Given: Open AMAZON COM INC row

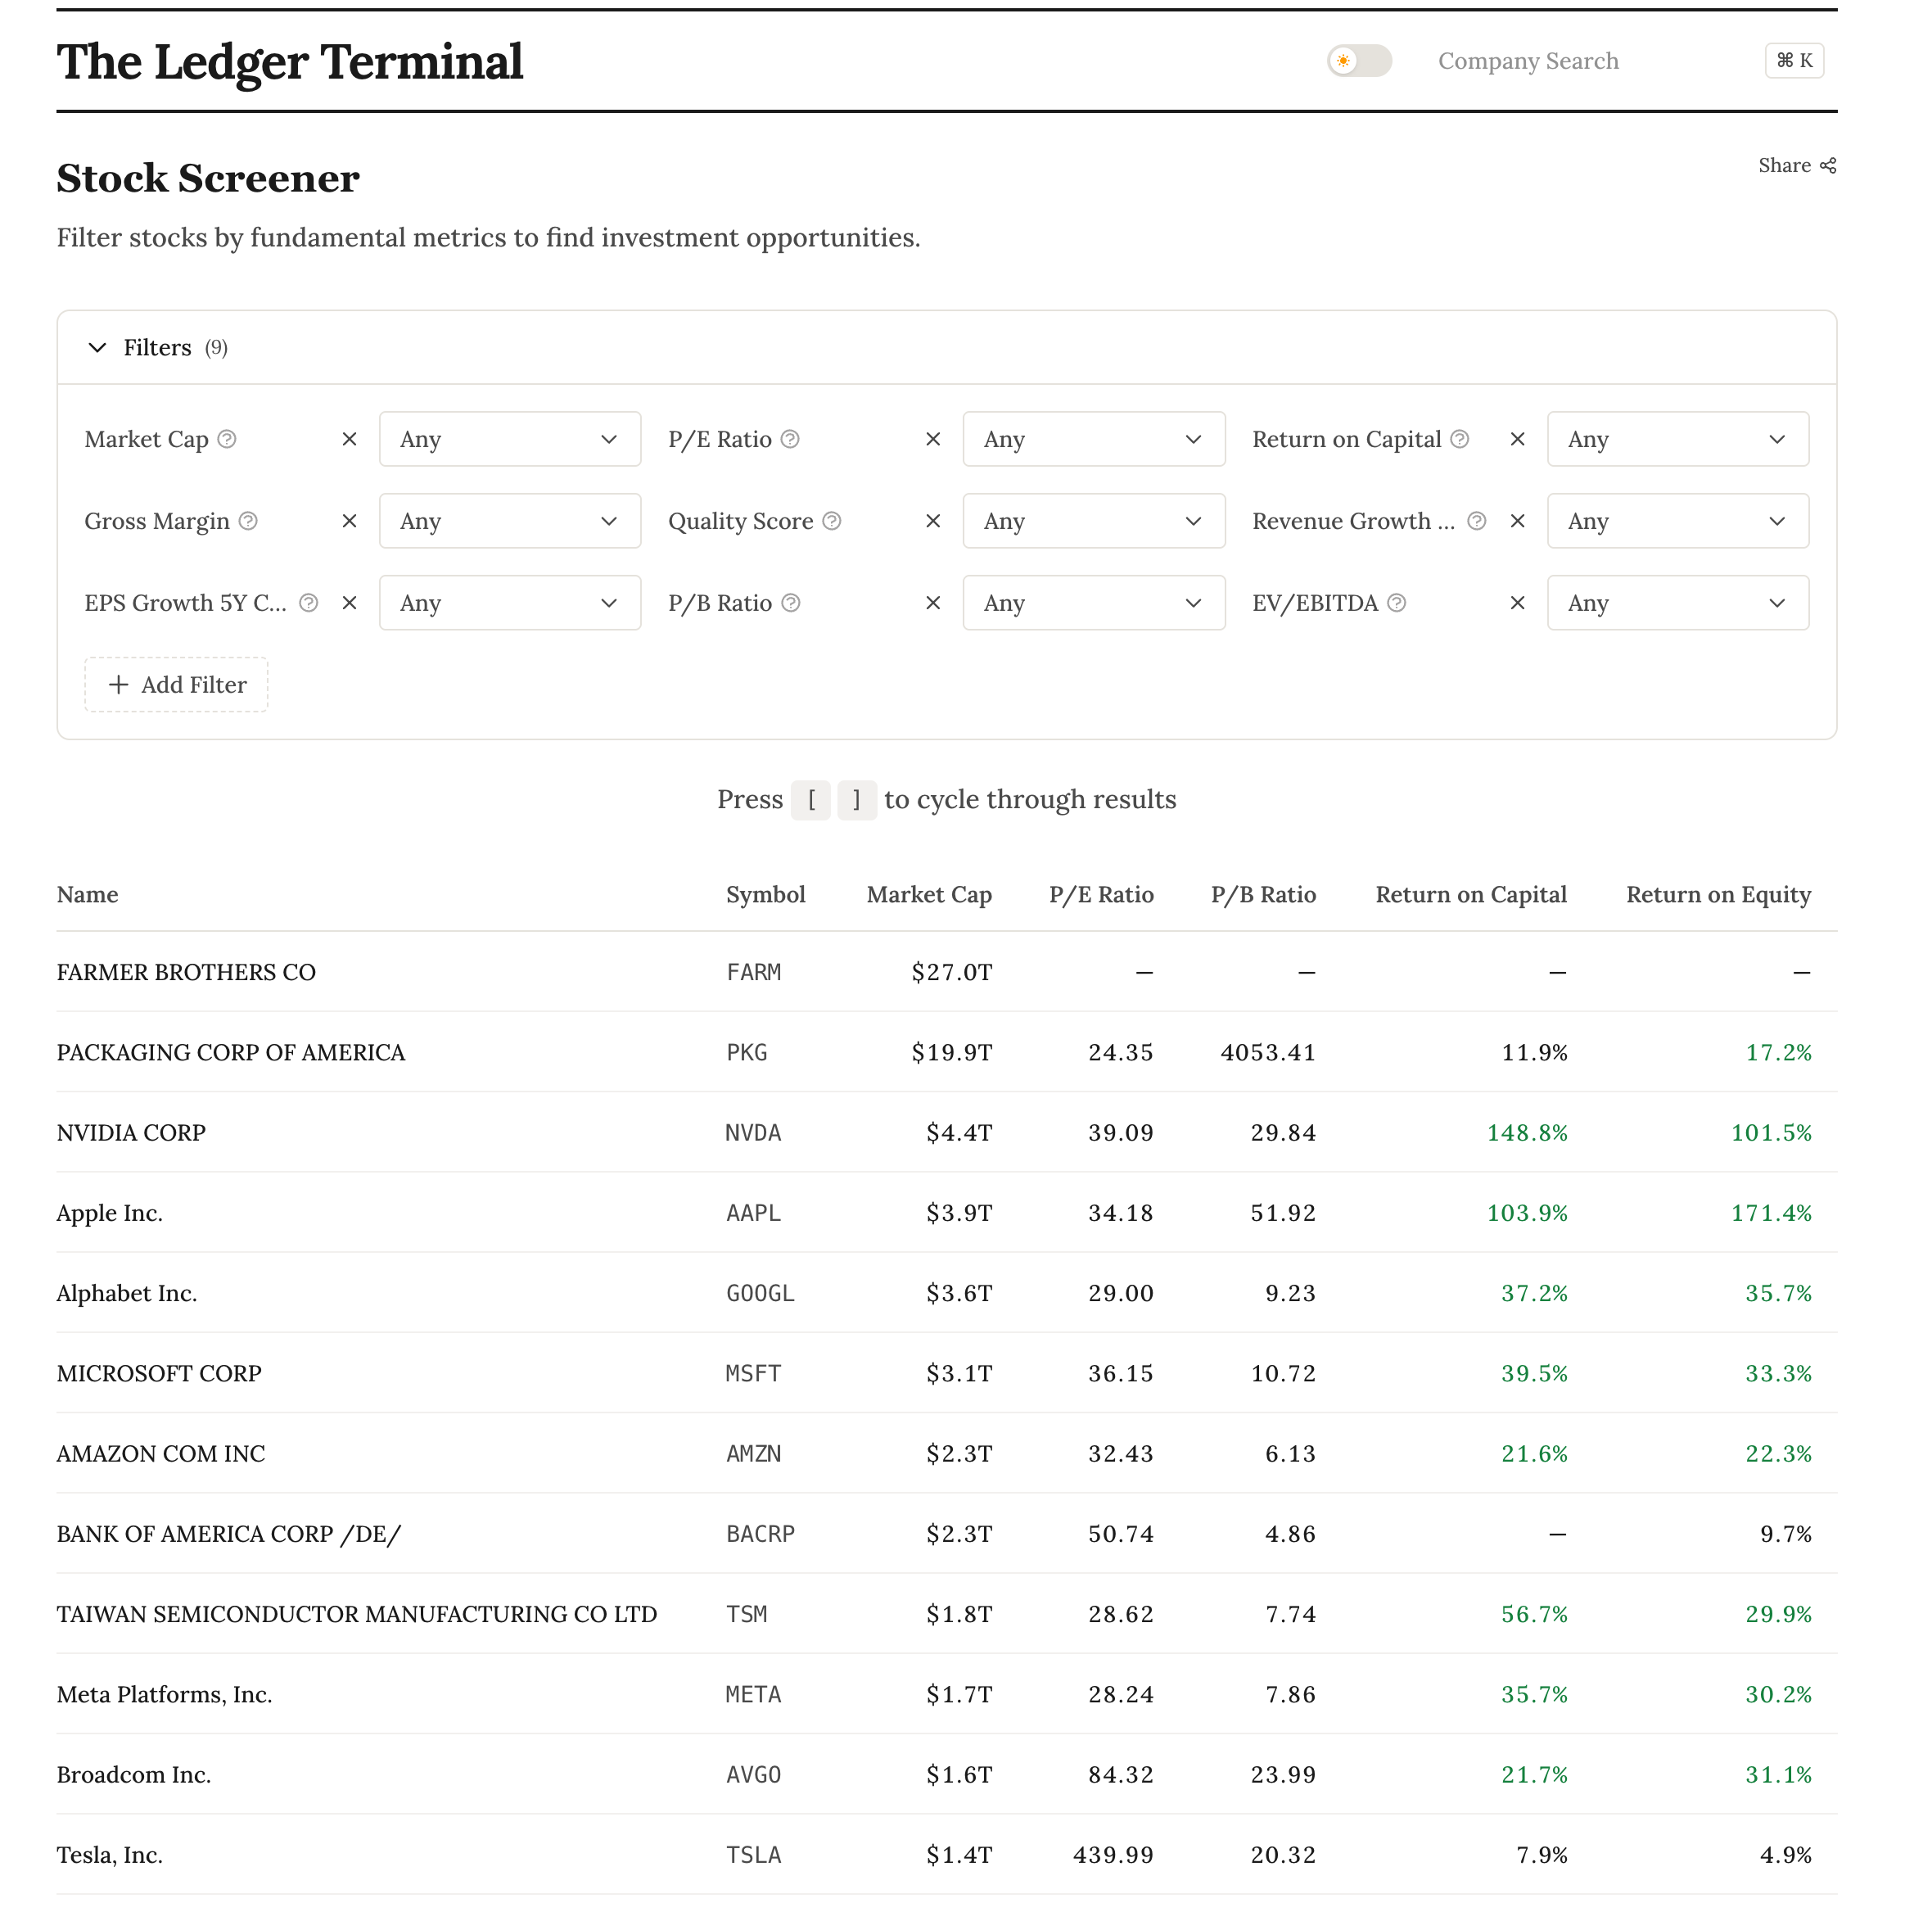Looking at the screenshot, I should pos(946,1453).
